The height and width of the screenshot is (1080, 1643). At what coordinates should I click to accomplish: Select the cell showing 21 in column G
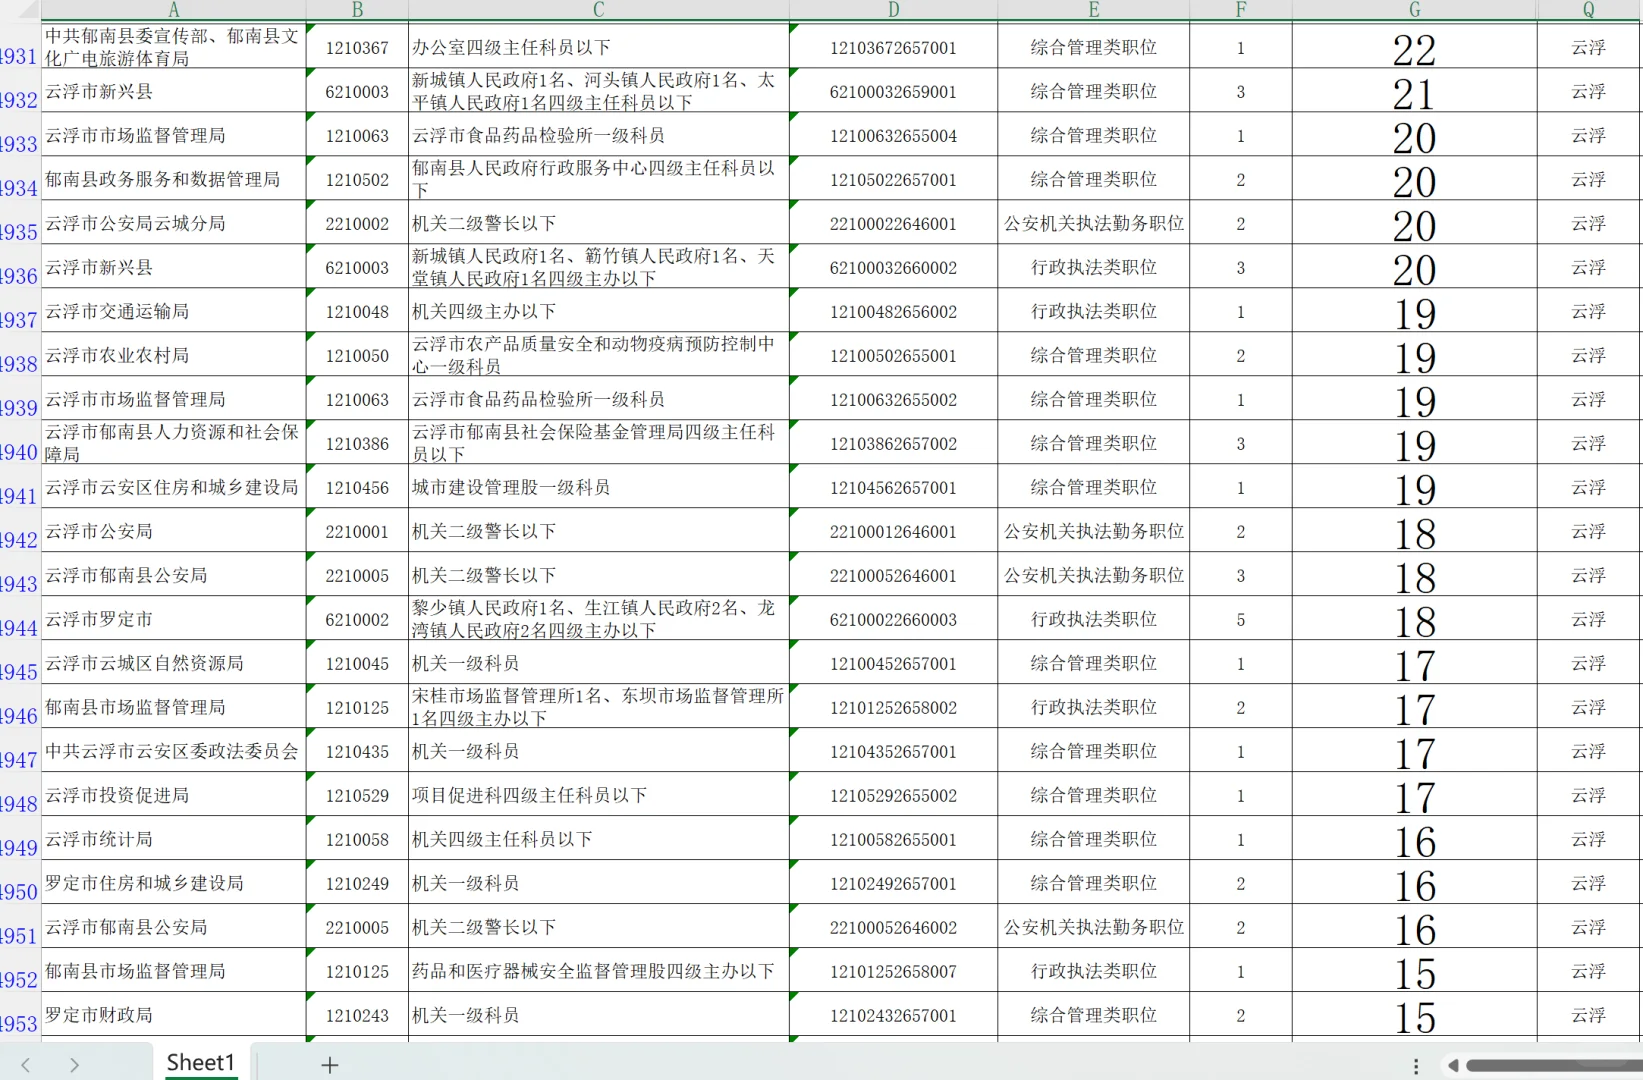click(1414, 91)
